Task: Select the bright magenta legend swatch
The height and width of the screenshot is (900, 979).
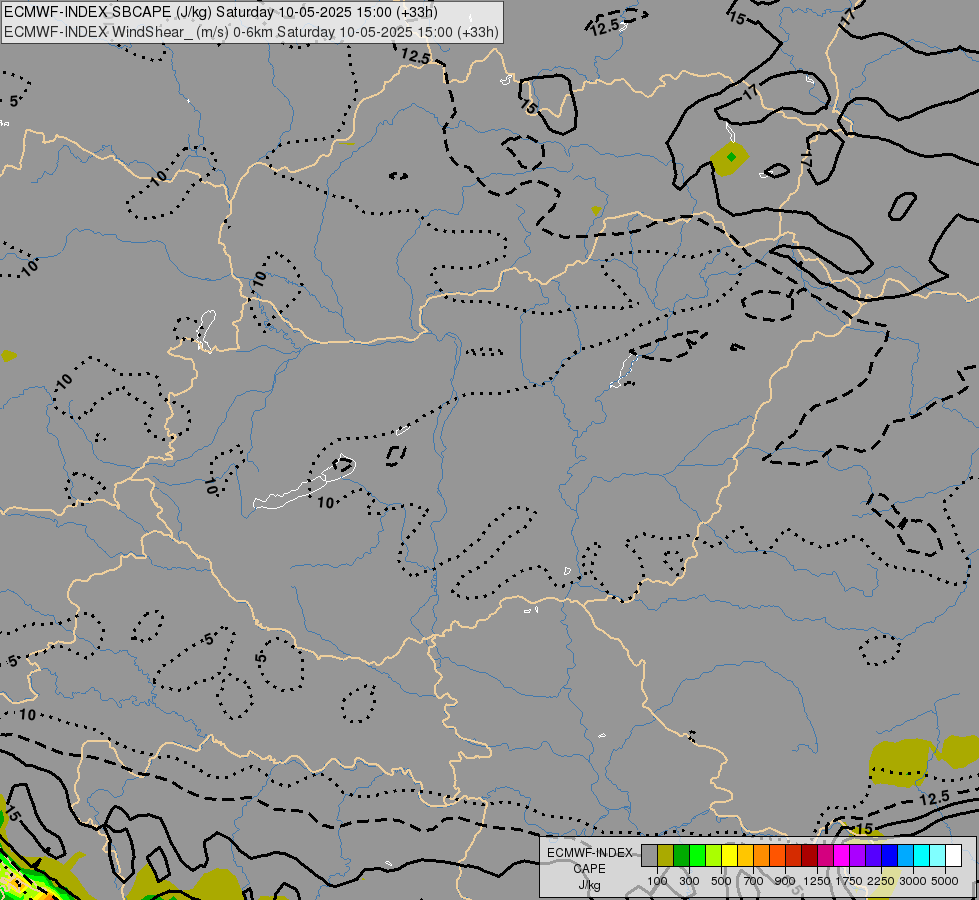Action: coord(841,856)
